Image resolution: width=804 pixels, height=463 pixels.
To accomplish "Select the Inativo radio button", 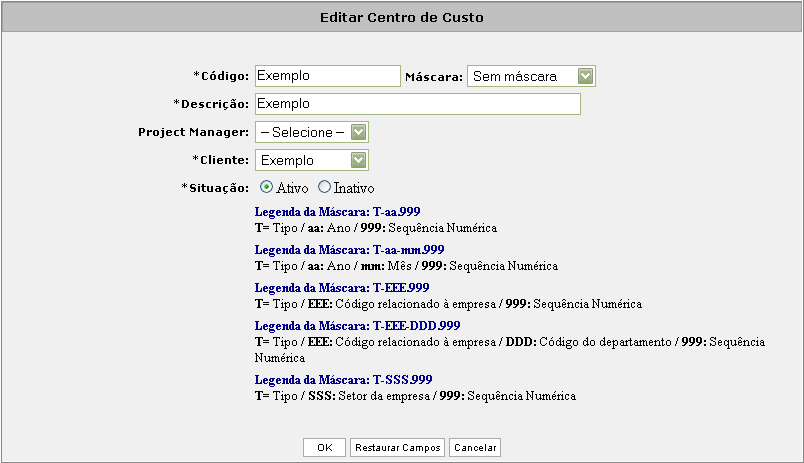I will click(x=324, y=187).
